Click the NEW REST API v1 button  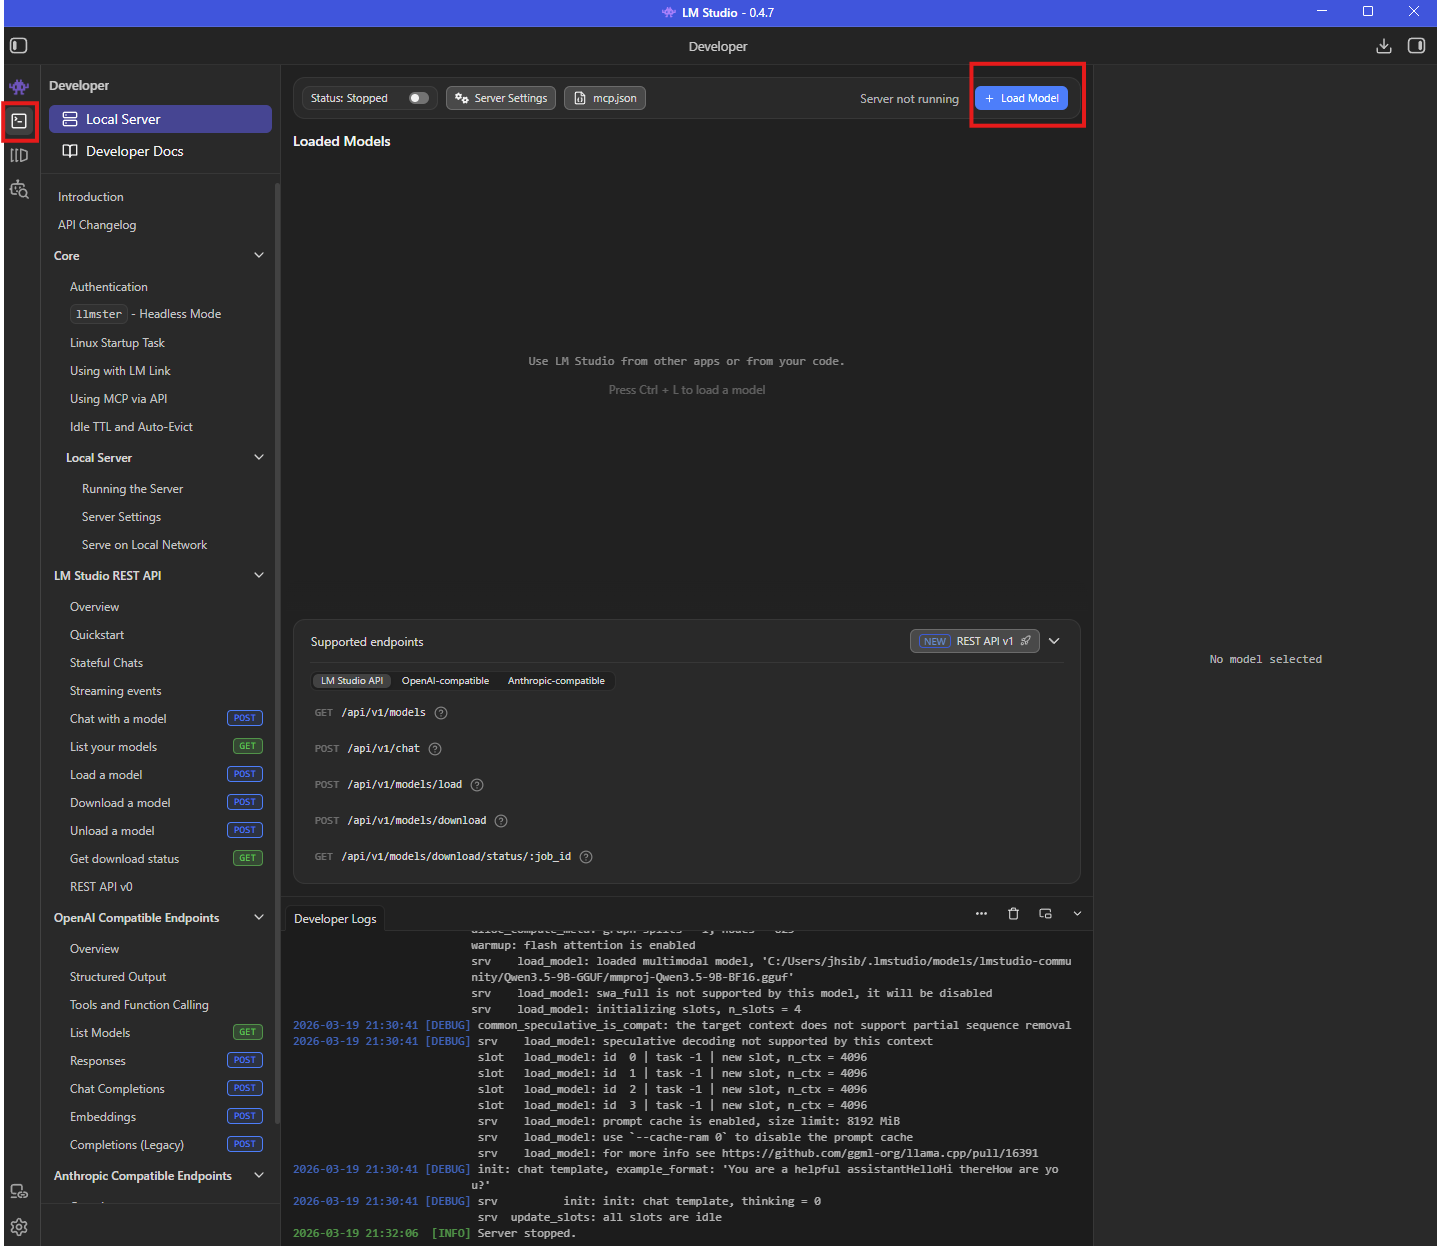click(x=975, y=641)
